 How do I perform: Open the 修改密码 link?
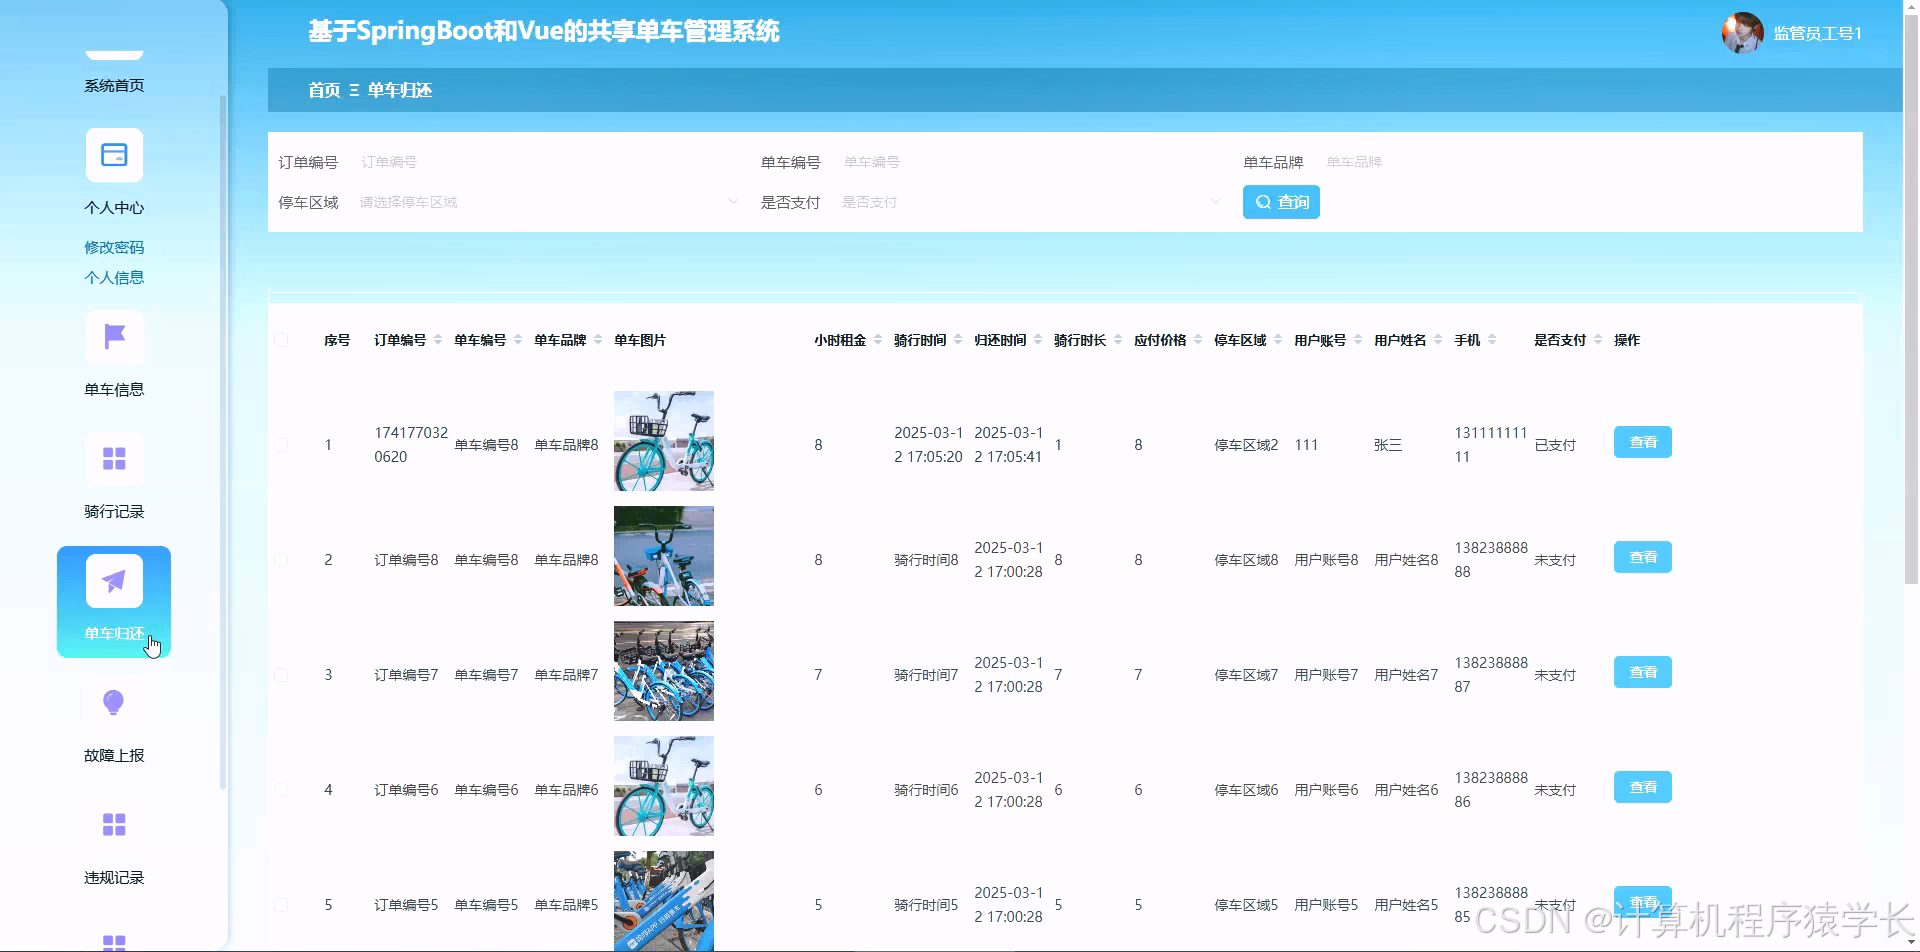[114, 247]
